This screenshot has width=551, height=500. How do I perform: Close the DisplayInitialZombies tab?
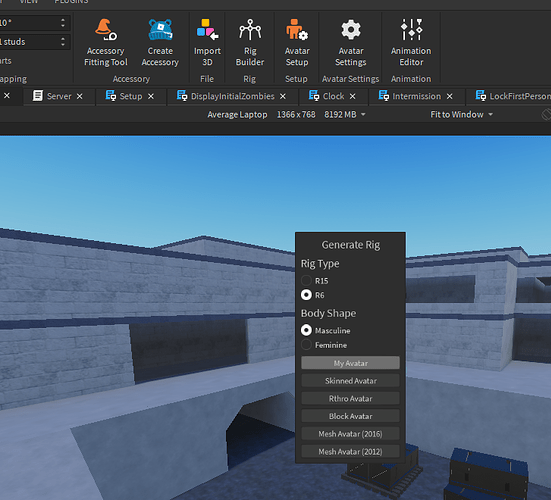[283, 96]
